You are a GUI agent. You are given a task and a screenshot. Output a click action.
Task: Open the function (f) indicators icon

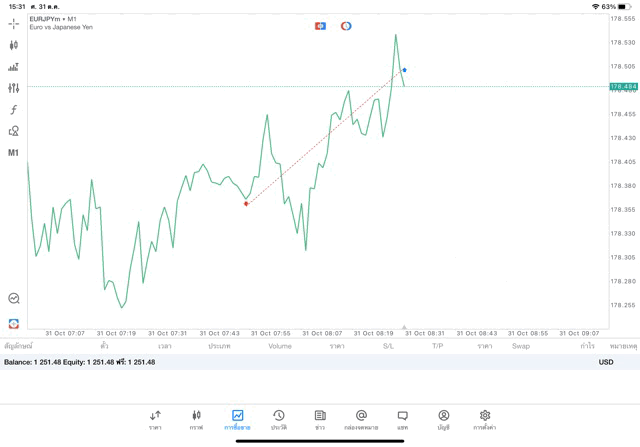14,109
